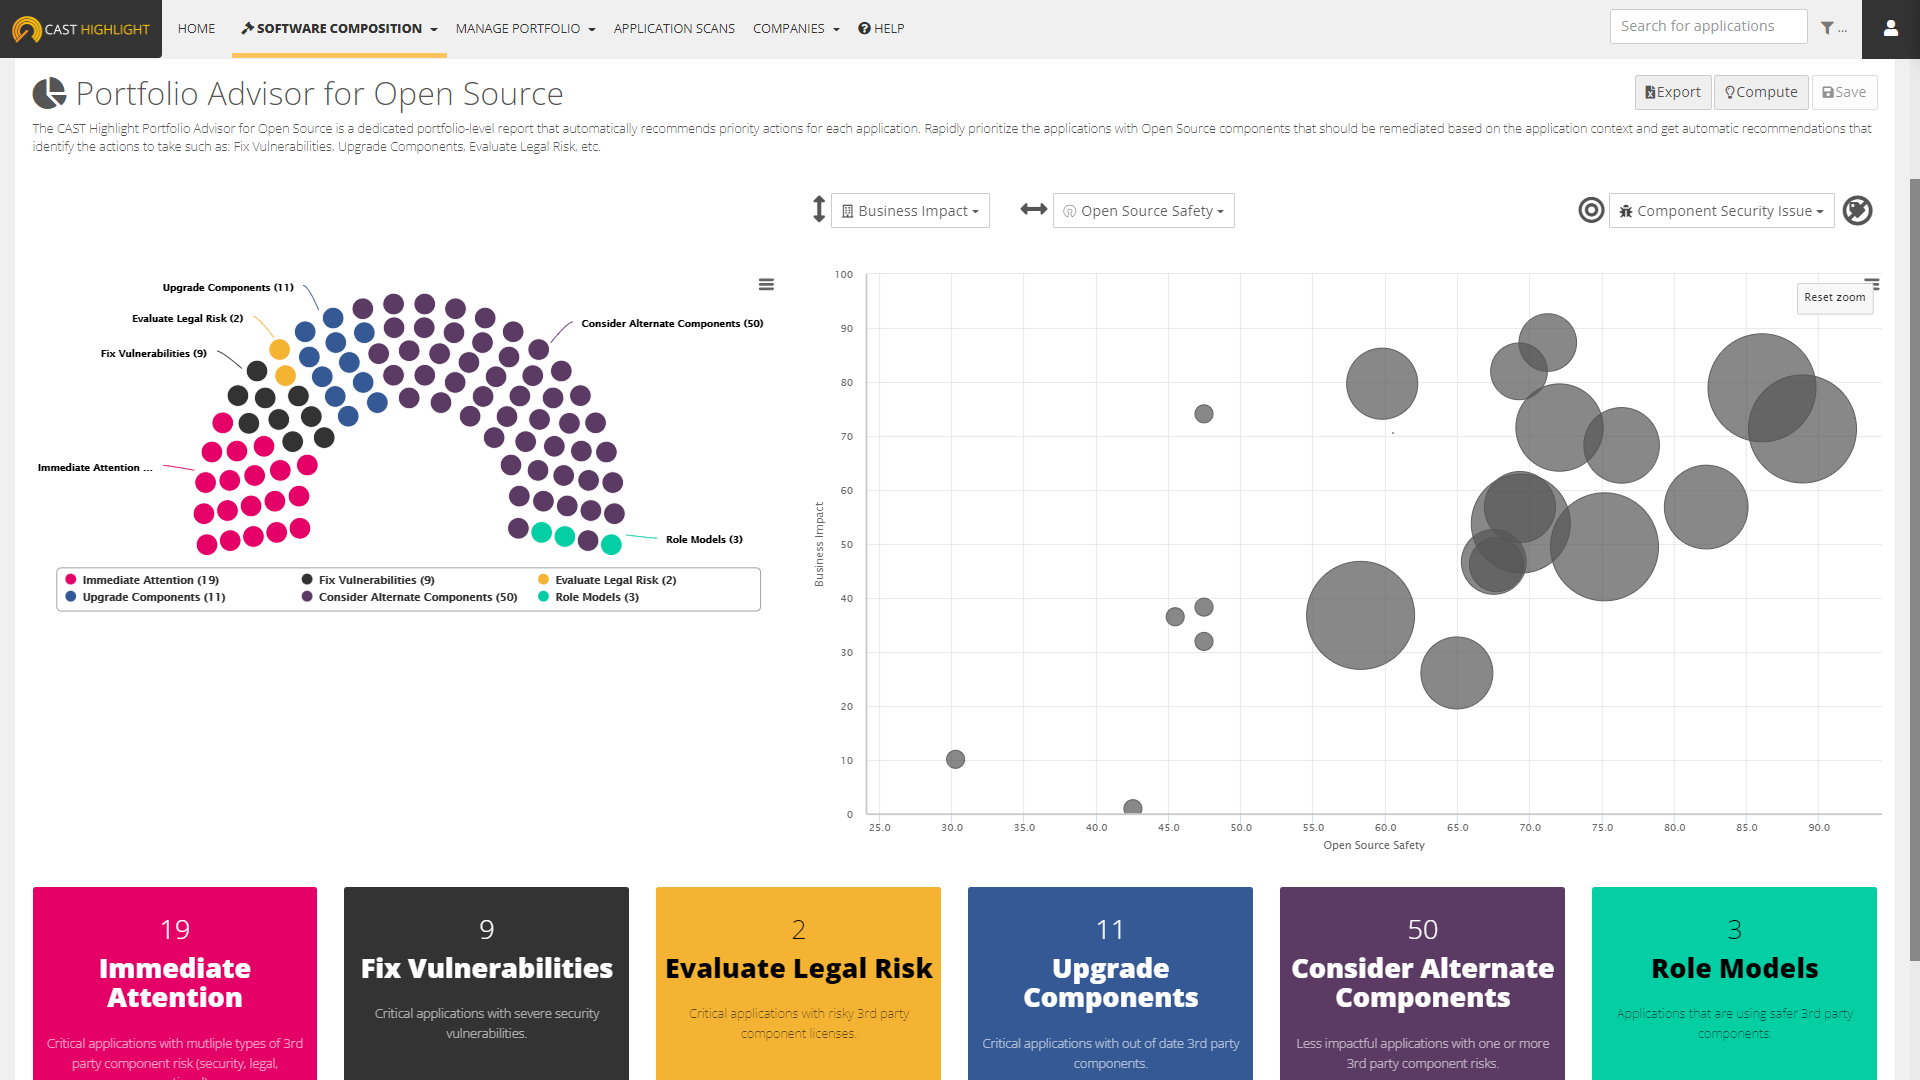Click the horizontal axis arrow icon

pos(1033,210)
